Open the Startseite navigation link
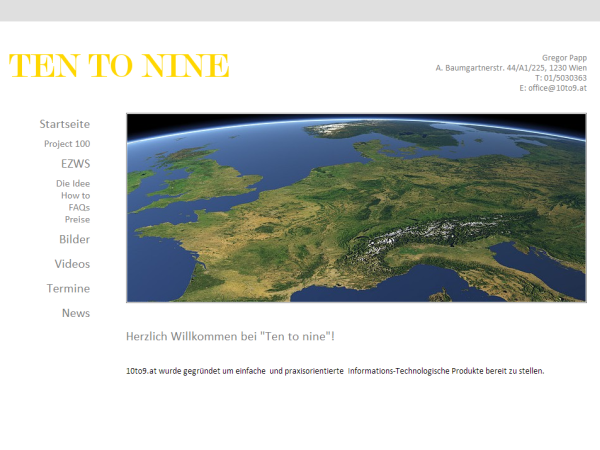This screenshot has width=600, height=450. pos(65,124)
